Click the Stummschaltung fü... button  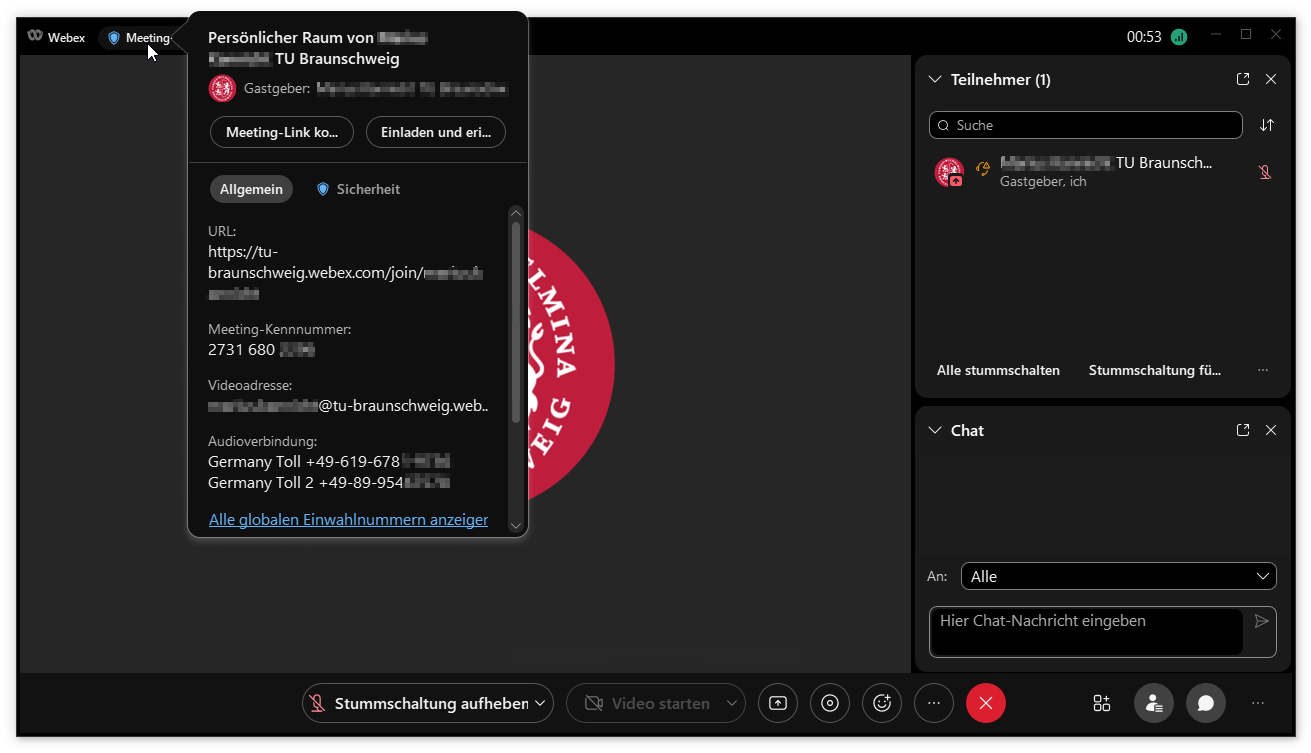1155,370
